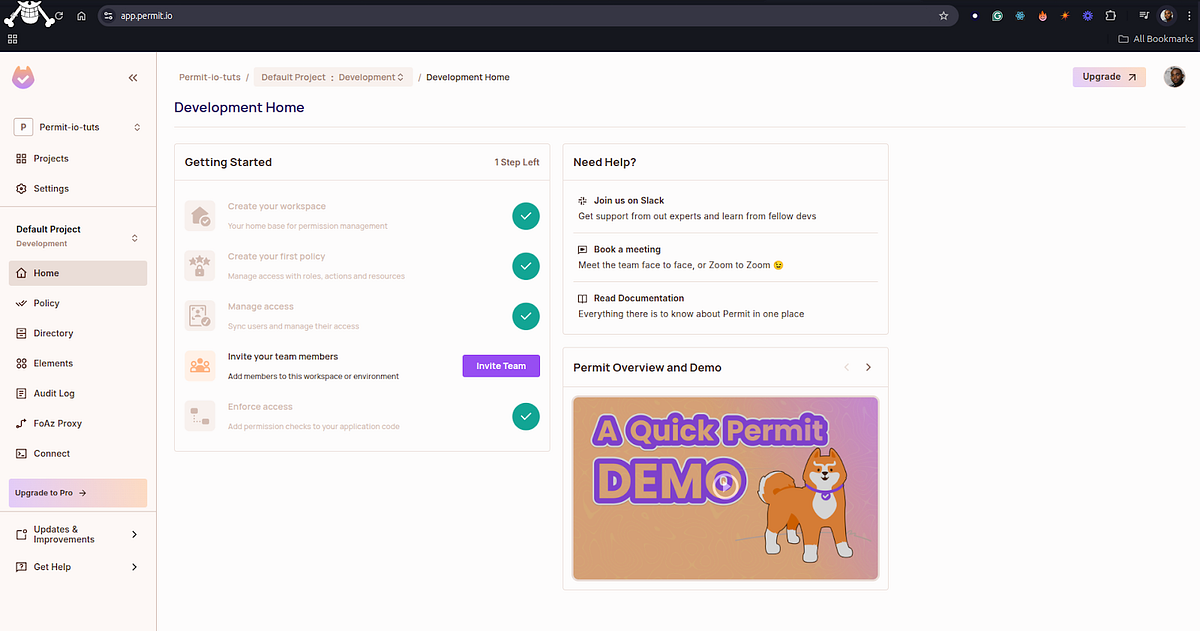Click the Upgrade button
The width and height of the screenshot is (1200, 631).
point(1108,76)
